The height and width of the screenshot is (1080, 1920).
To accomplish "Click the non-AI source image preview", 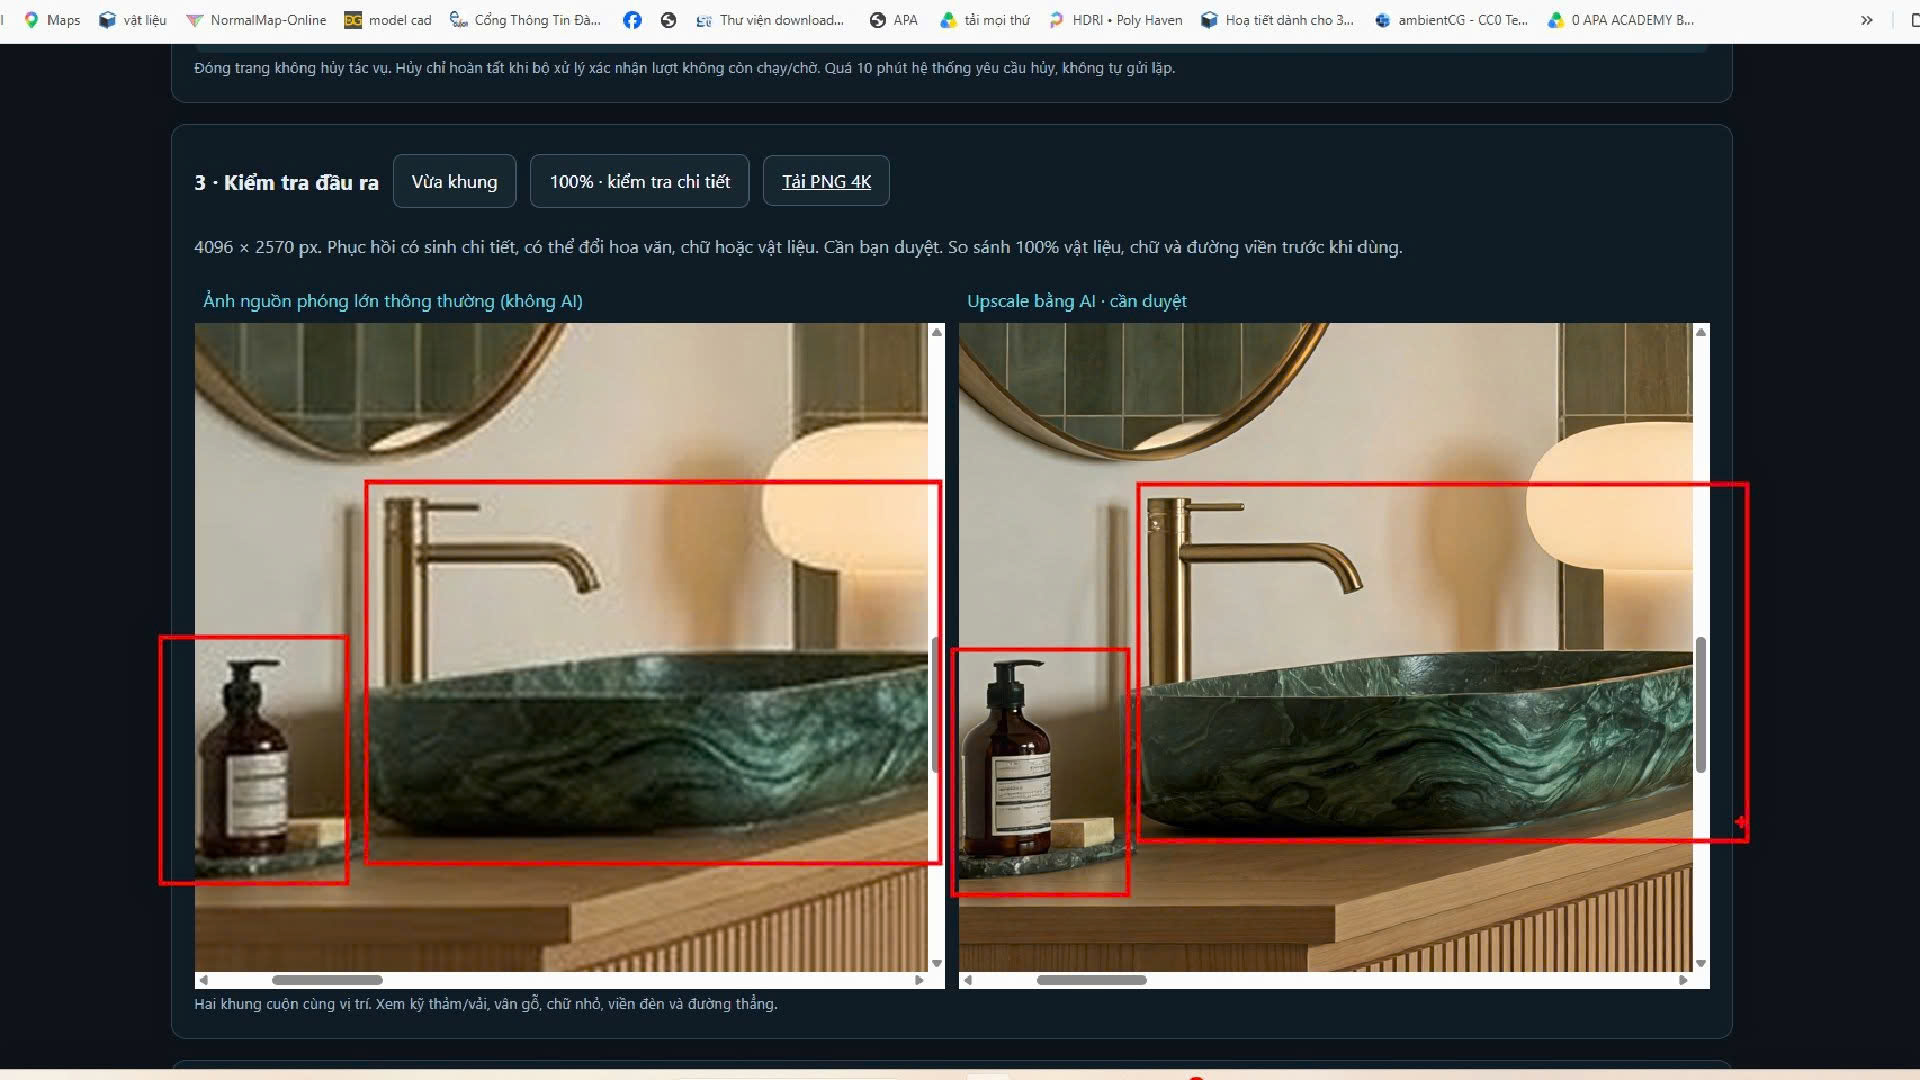I will (562, 647).
